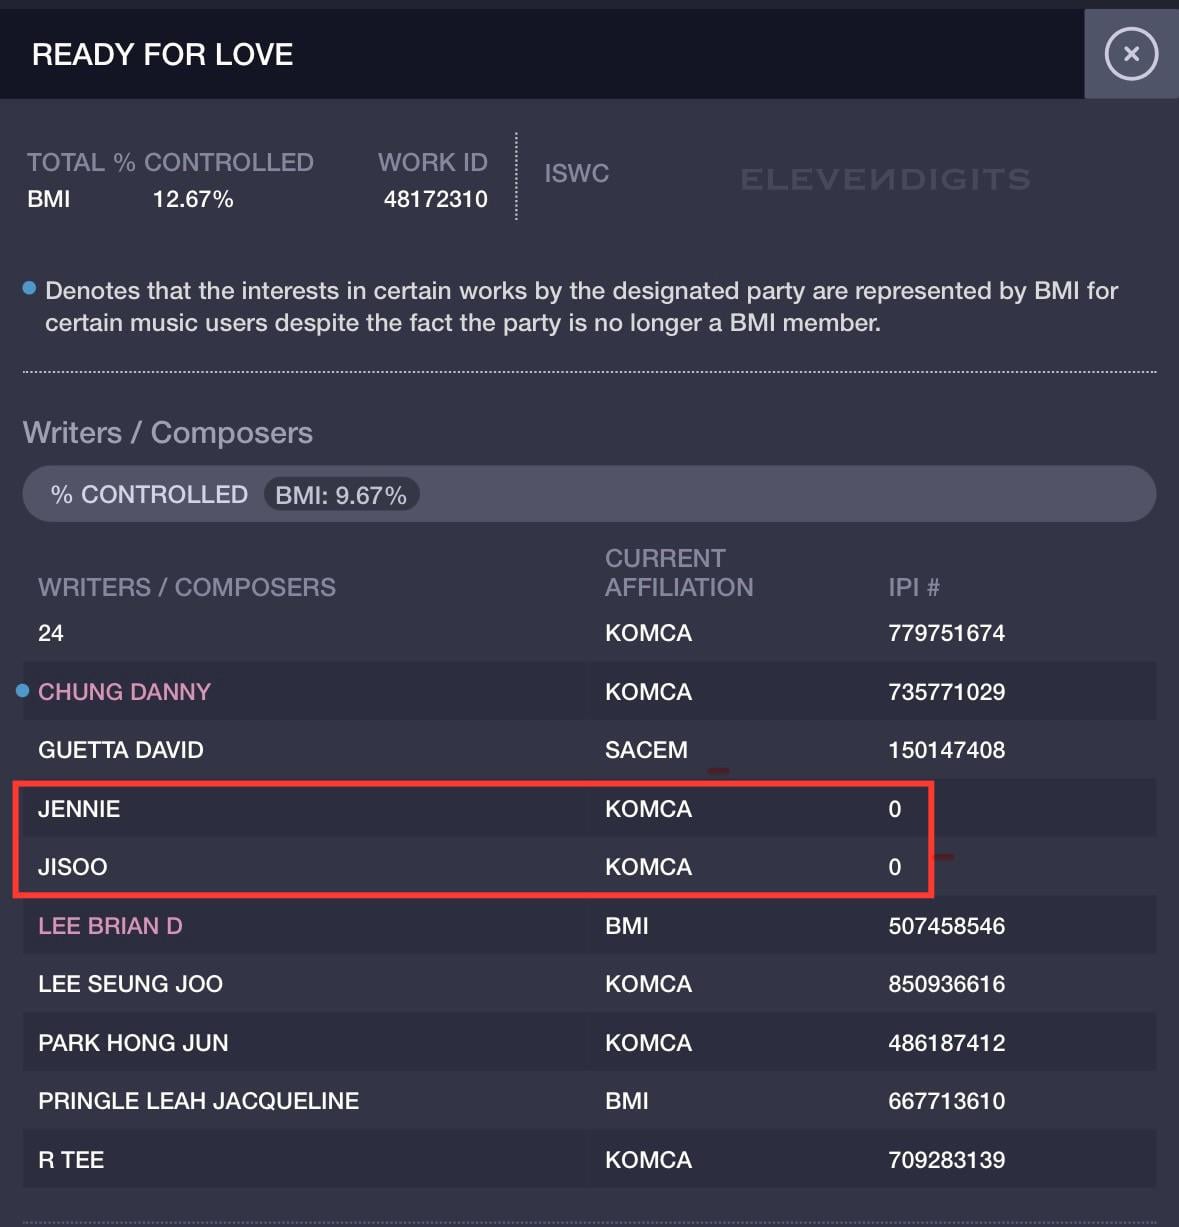Viewport: 1179px width, 1227px height.
Task: Close the READY FOR LOVE dialog
Action: click(1131, 54)
